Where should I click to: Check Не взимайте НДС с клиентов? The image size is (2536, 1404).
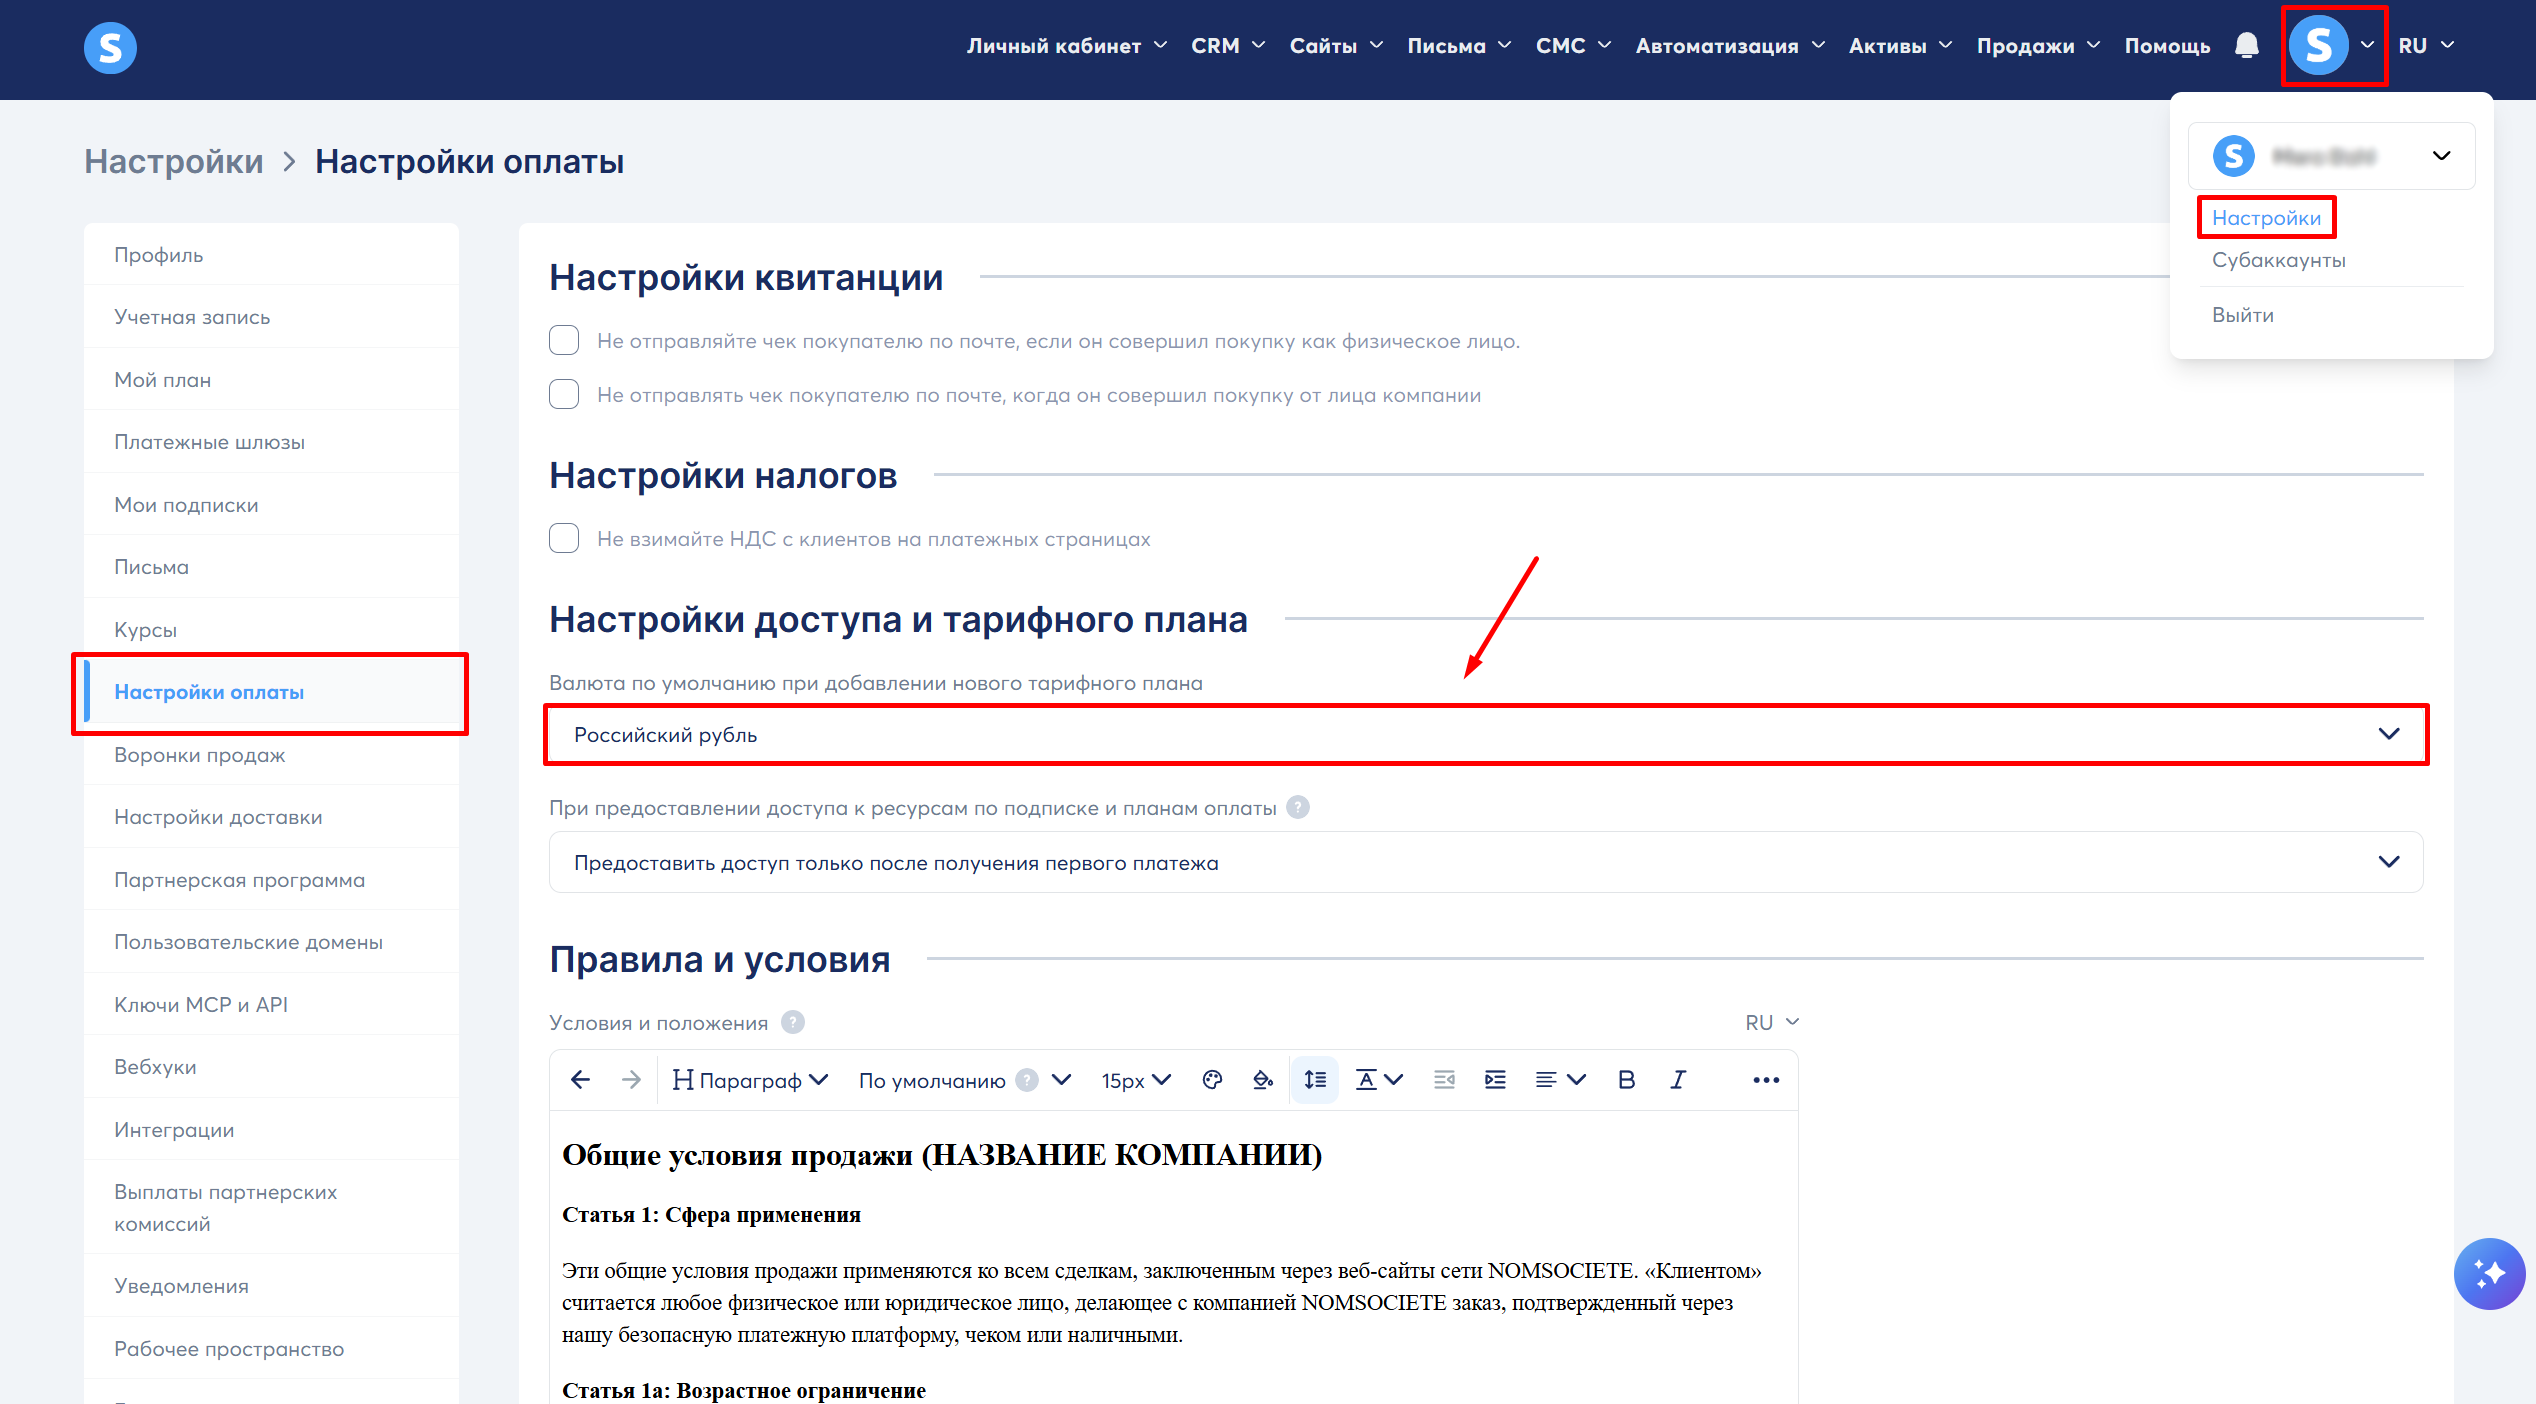[x=564, y=539]
